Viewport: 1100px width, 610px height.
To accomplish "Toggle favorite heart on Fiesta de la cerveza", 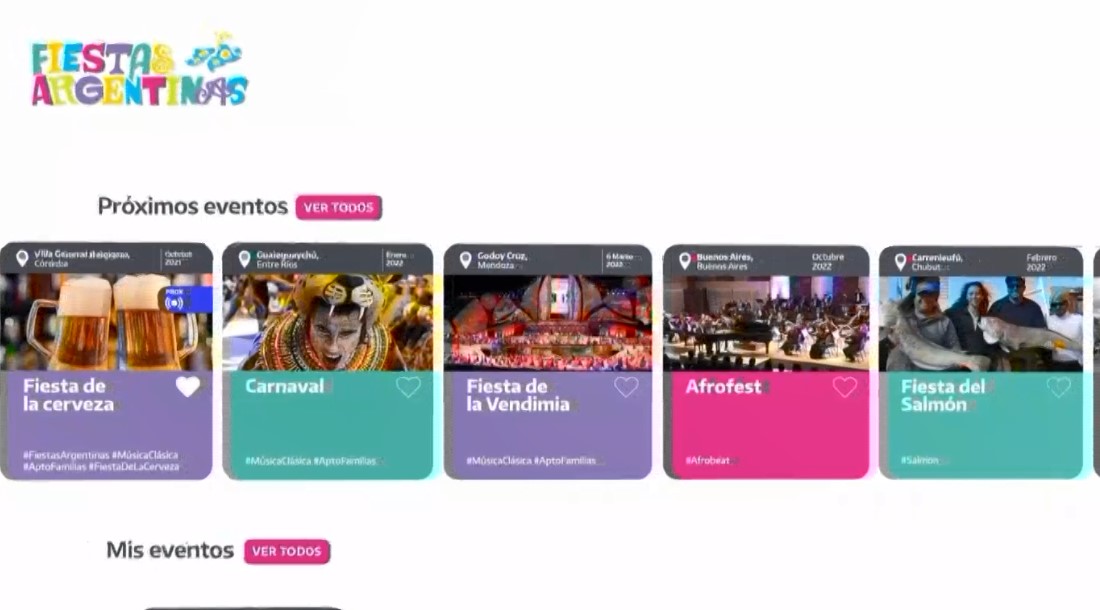I will [x=187, y=386].
